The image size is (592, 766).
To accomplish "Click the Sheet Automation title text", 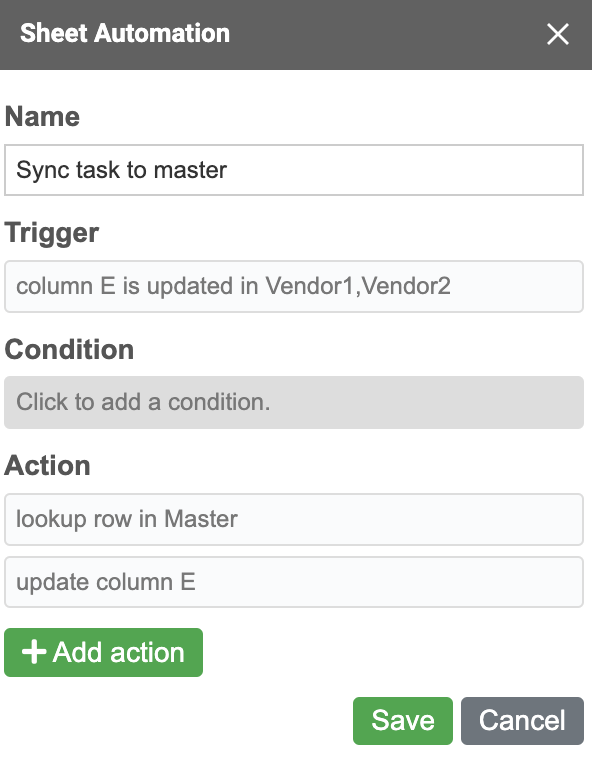I will pyautogui.click(x=125, y=33).
